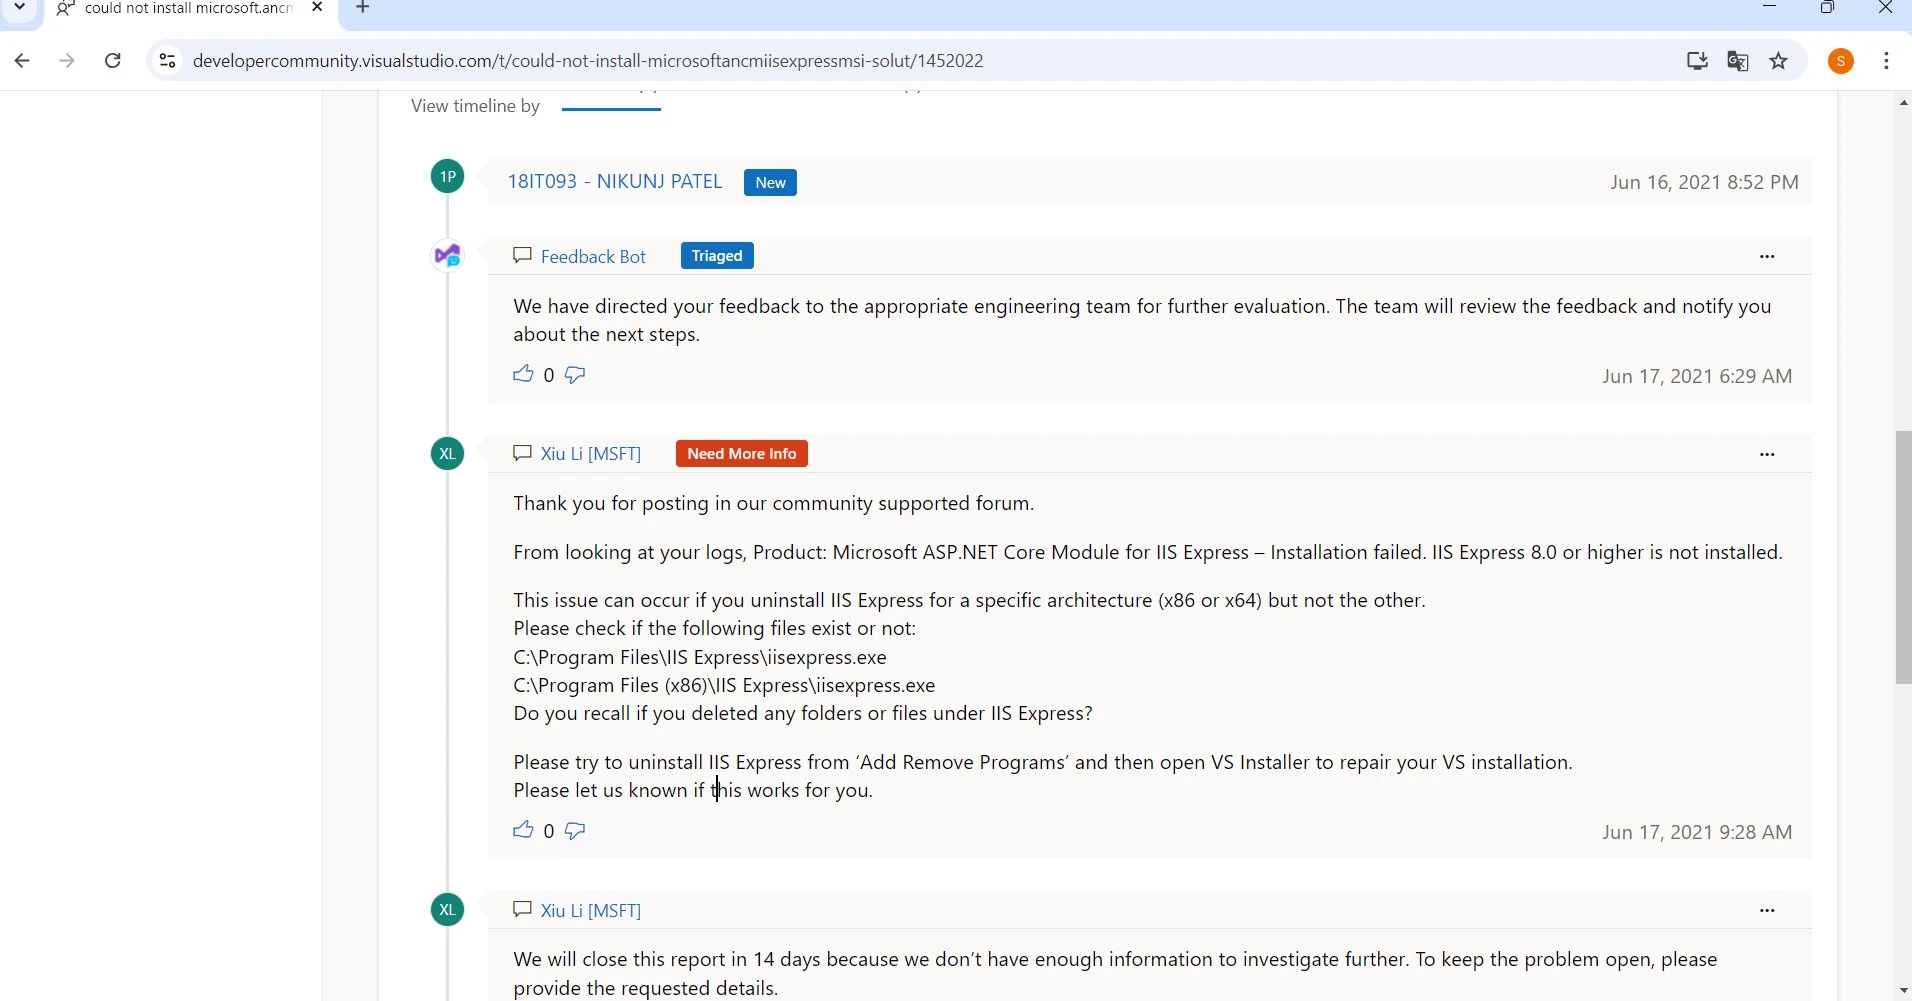The height and width of the screenshot is (1001, 1912).
Task: Click the page vertical scrollbar thumb
Action: [x=1902, y=557]
